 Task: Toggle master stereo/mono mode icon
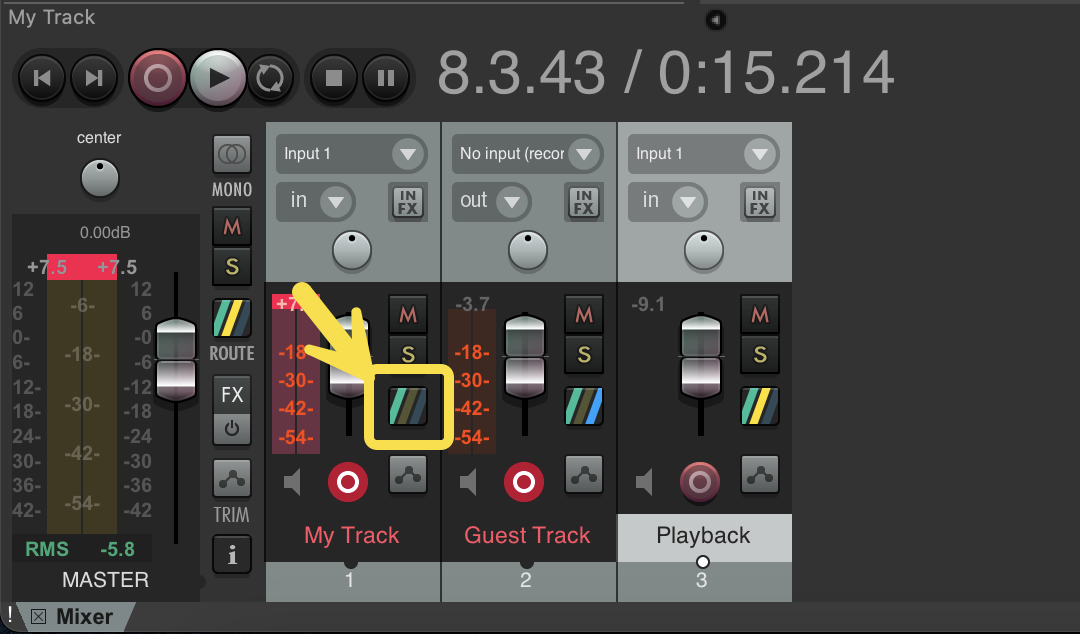point(232,154)
